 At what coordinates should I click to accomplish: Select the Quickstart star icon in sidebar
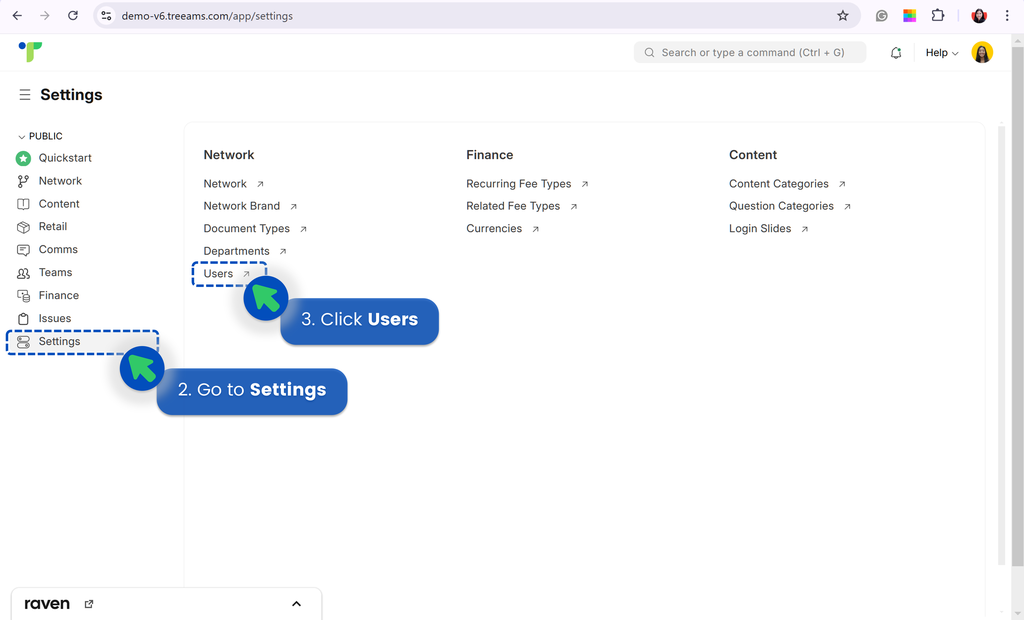tap(22, 158)
